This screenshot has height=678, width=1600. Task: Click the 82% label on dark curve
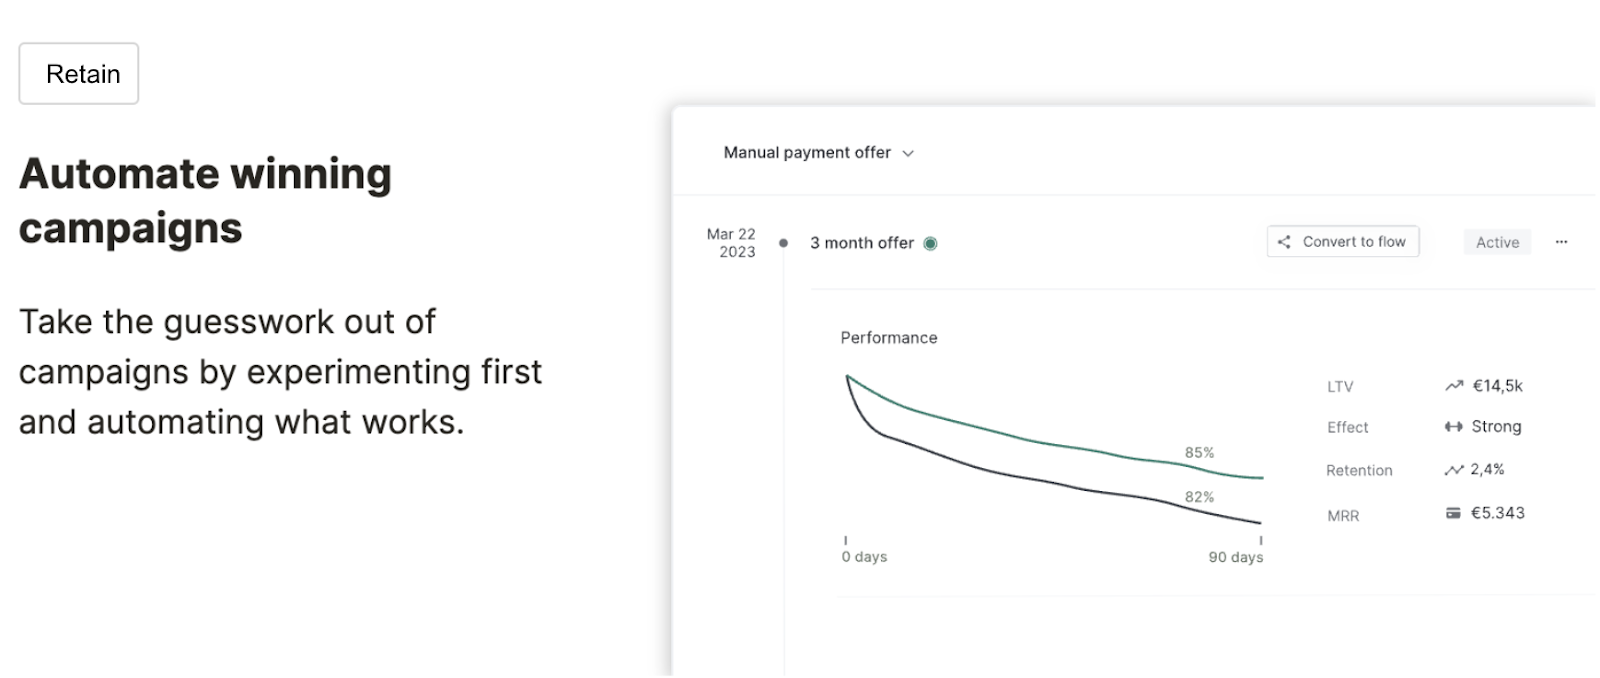click(1199, 497)
